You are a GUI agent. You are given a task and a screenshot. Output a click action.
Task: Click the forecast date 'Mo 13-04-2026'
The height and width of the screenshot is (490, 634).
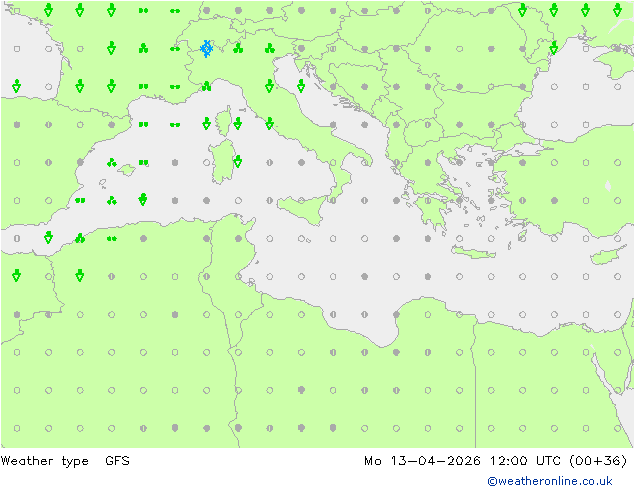(422, 461)
